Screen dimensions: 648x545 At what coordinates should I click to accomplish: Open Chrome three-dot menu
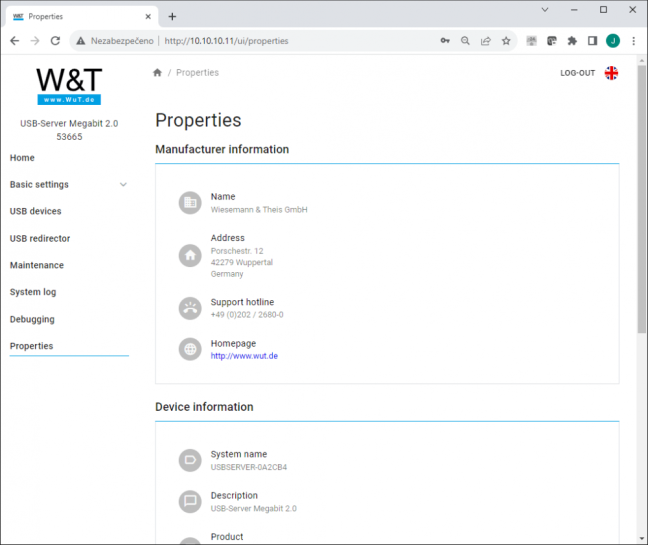pyautogui.click(x=633, y=40)
